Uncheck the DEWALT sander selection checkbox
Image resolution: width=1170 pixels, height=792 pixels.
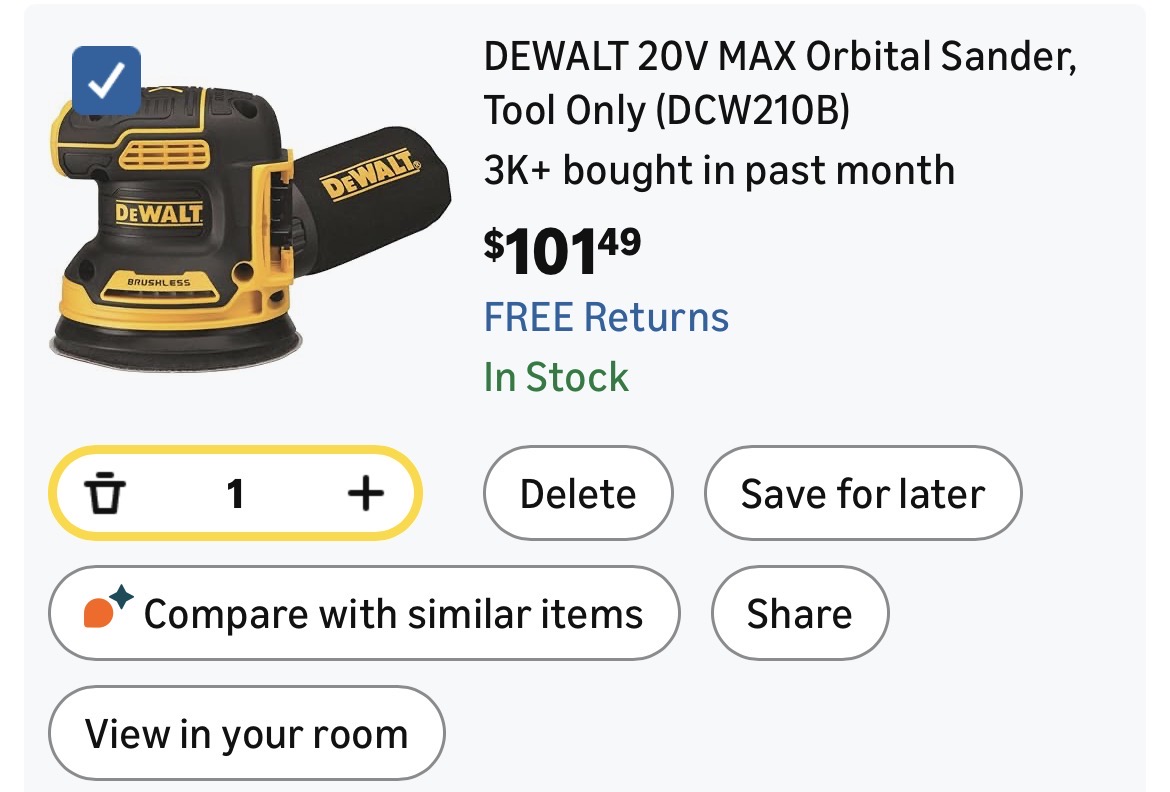(x=107, y=81)
